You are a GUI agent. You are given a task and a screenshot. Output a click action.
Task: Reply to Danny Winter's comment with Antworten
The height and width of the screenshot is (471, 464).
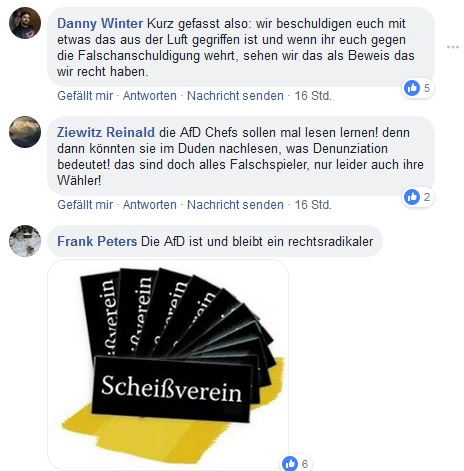coord(150,96)
